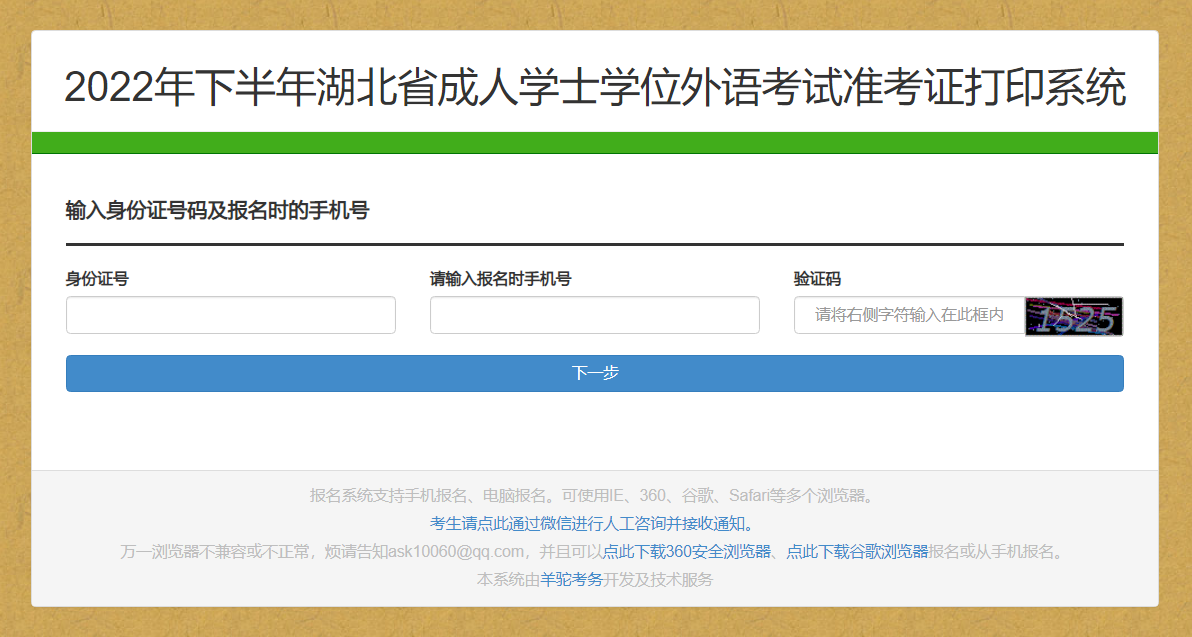Select the 验证码 label text
Image resolution: width=1192 pixels, height=637 pixels.
[x=817, y=279]
